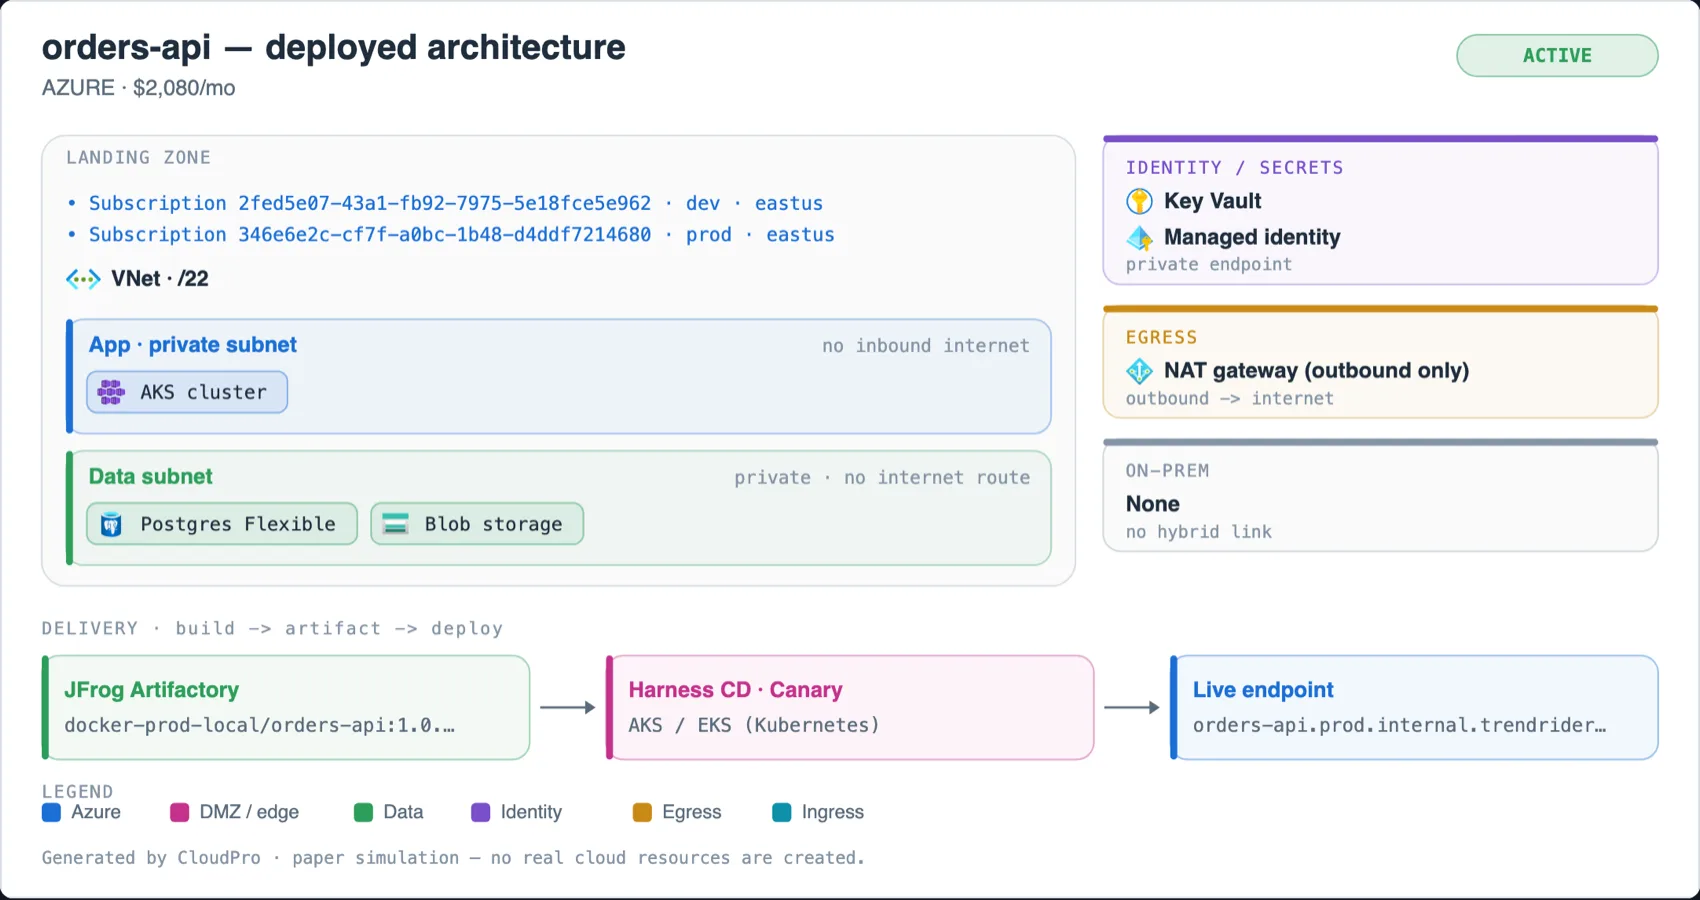Screen dimensions: 1700x900
Task: Select the AKS cluster chip
Action: pyautogui.click(x=187, y=392)
